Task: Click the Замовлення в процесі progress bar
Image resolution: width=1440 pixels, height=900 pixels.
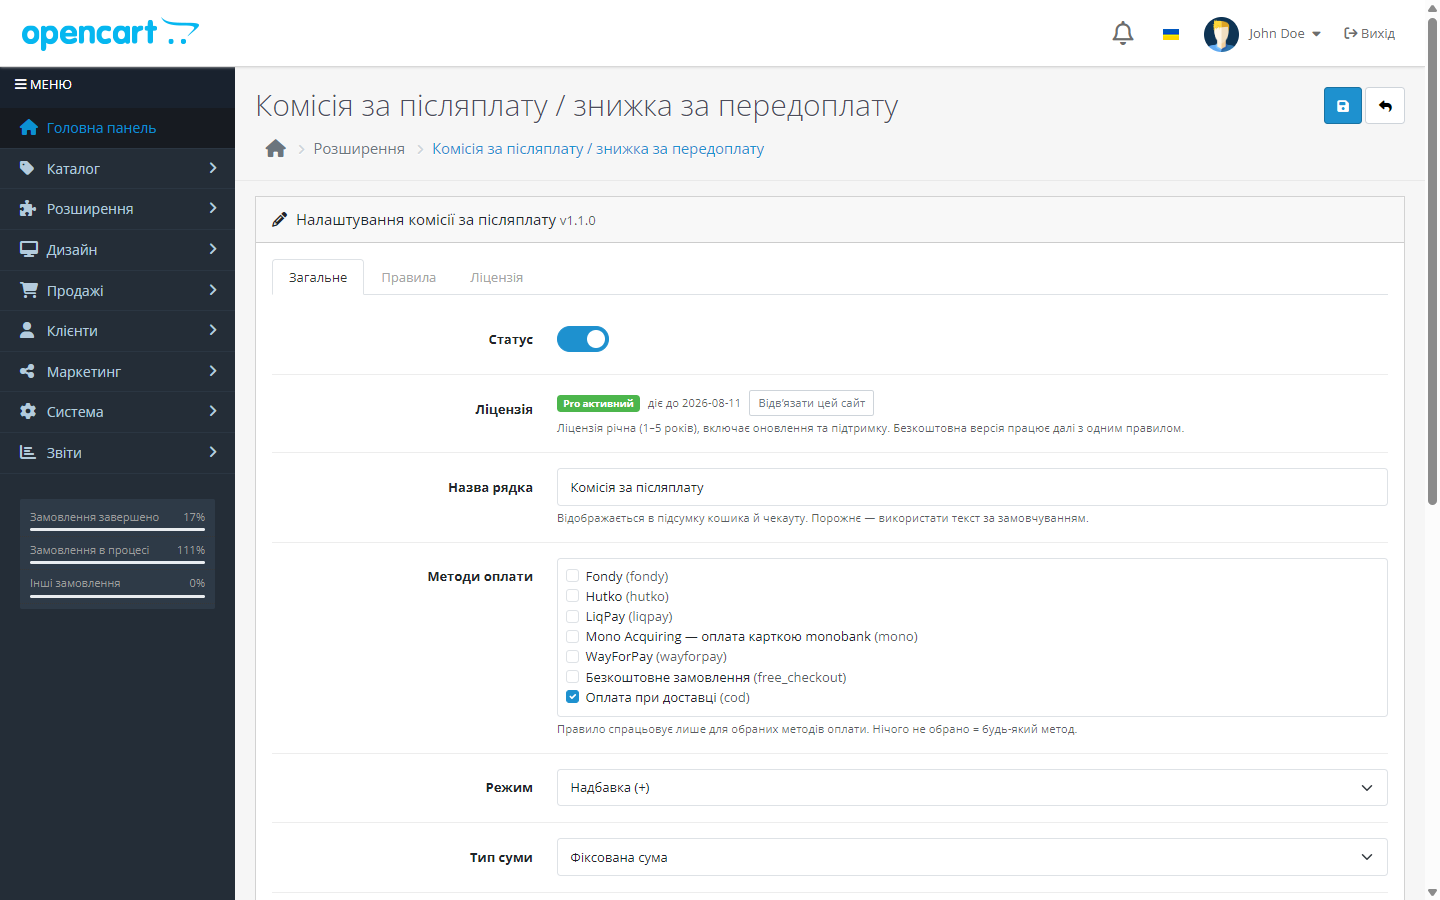Action: 117,562
